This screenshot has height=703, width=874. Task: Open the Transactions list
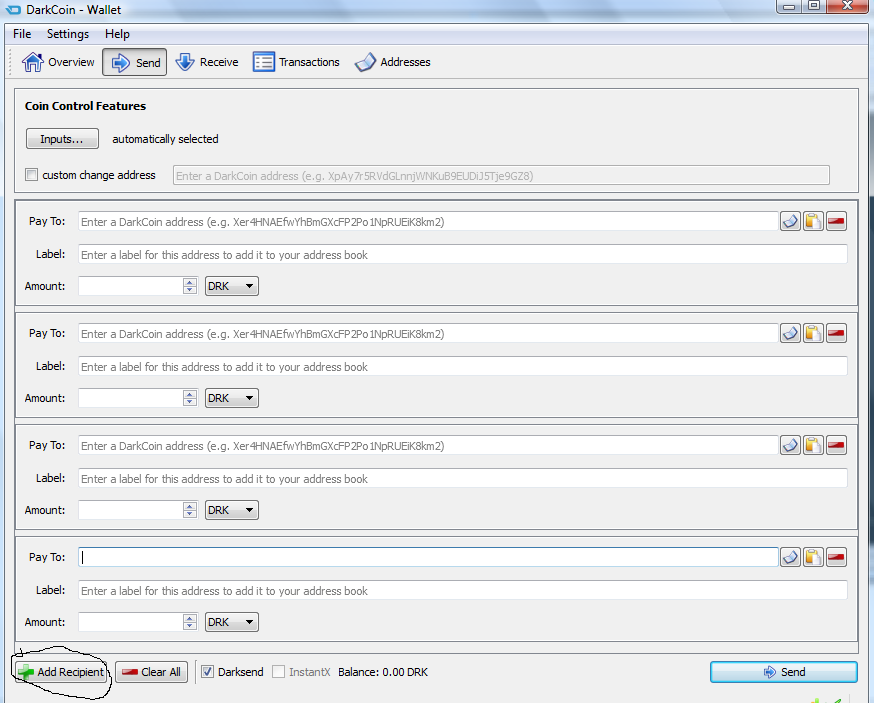tap(296, 62)
